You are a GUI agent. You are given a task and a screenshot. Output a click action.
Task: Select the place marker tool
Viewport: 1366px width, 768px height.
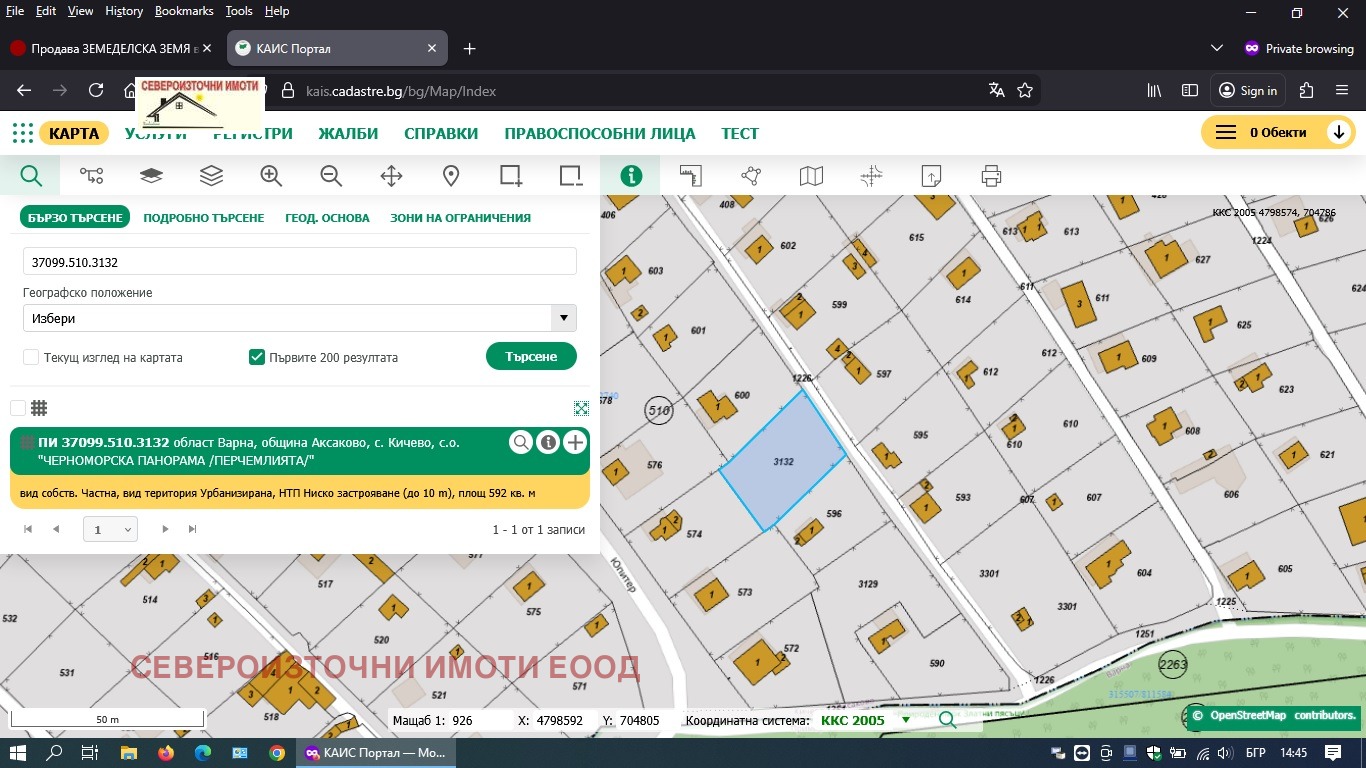[451, 175]
